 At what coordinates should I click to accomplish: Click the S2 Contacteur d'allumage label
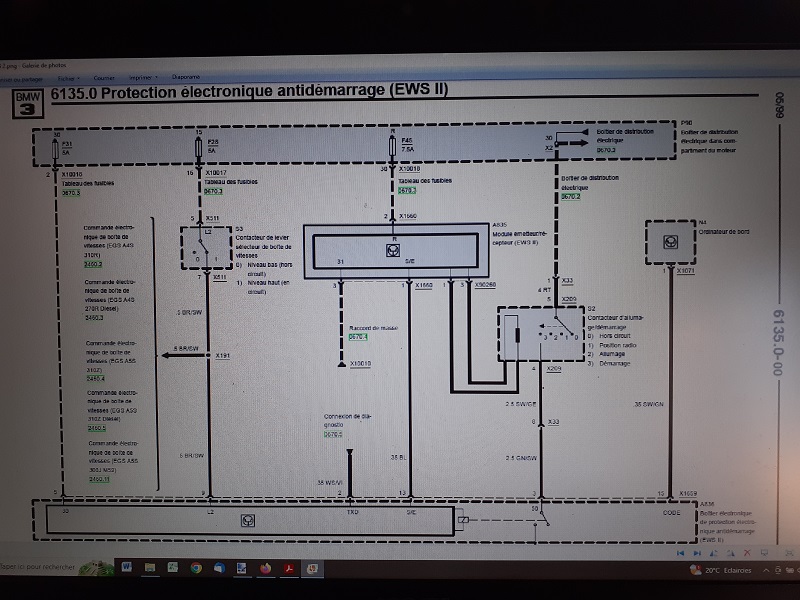(x=615, y=318)
